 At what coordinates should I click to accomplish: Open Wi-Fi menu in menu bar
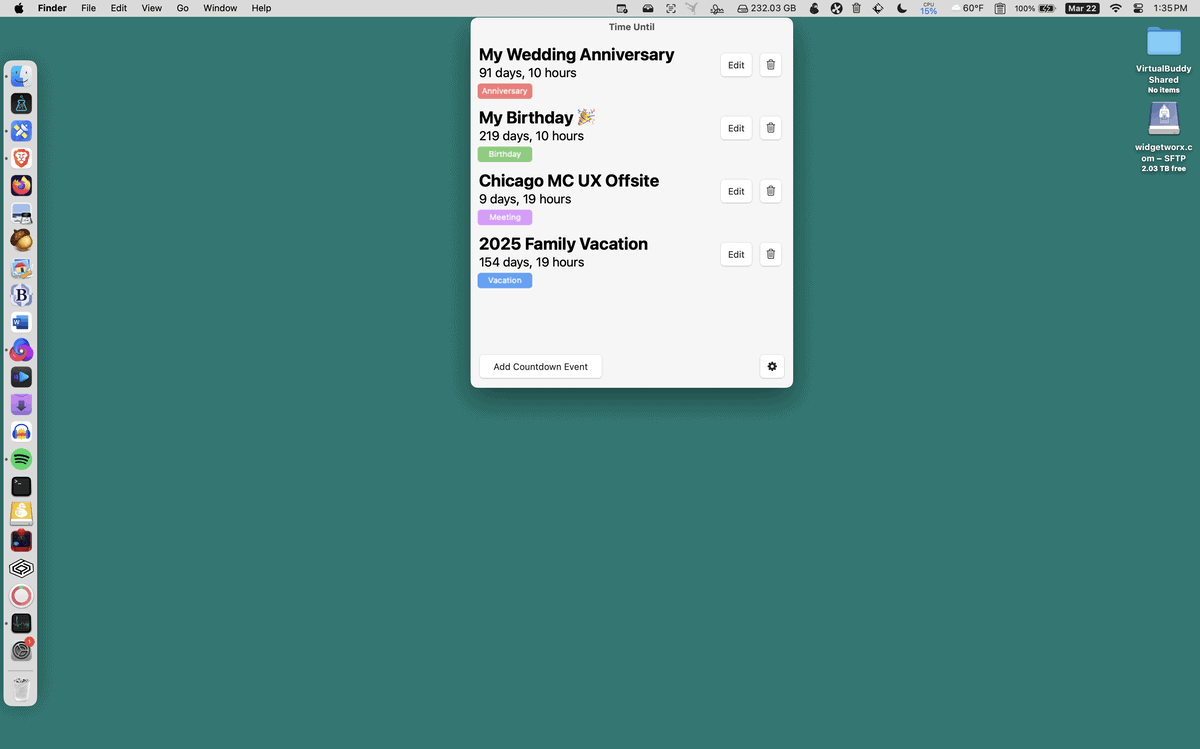[1115, 8]
